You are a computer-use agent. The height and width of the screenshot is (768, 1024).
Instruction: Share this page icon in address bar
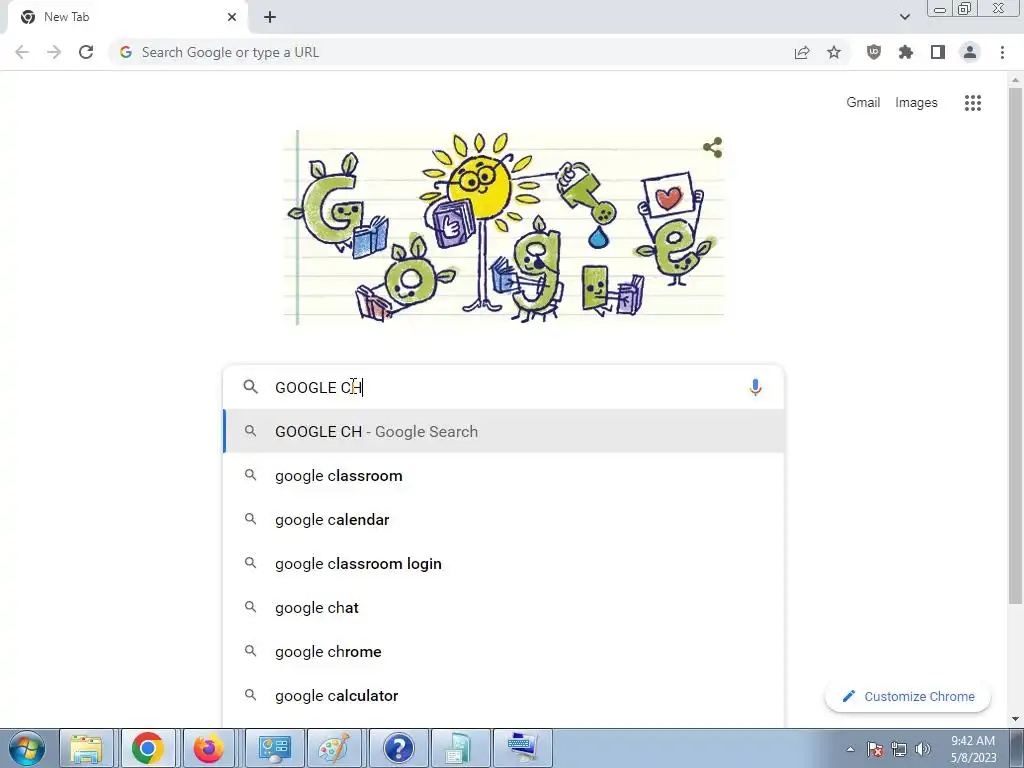[x=802, y=52]
